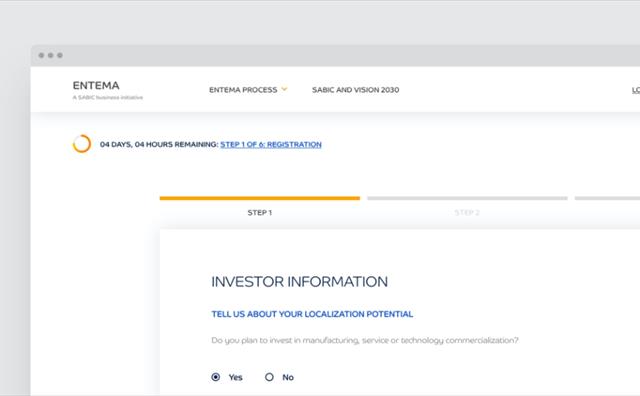Screen dimensions: 640x396
Task: Click the third step progress bar segment
Action: tap(607, 198)
